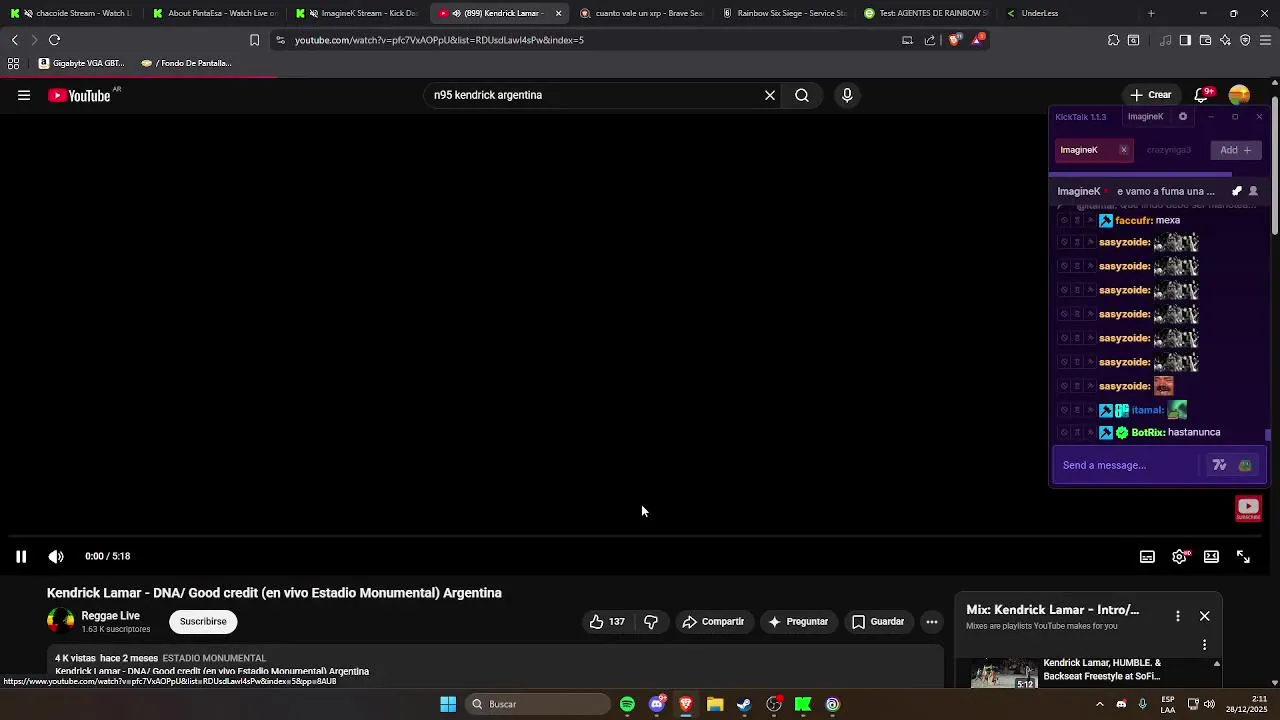Switch to the UnderLess tab
1280x720 pixels.
pos(1069,13)
